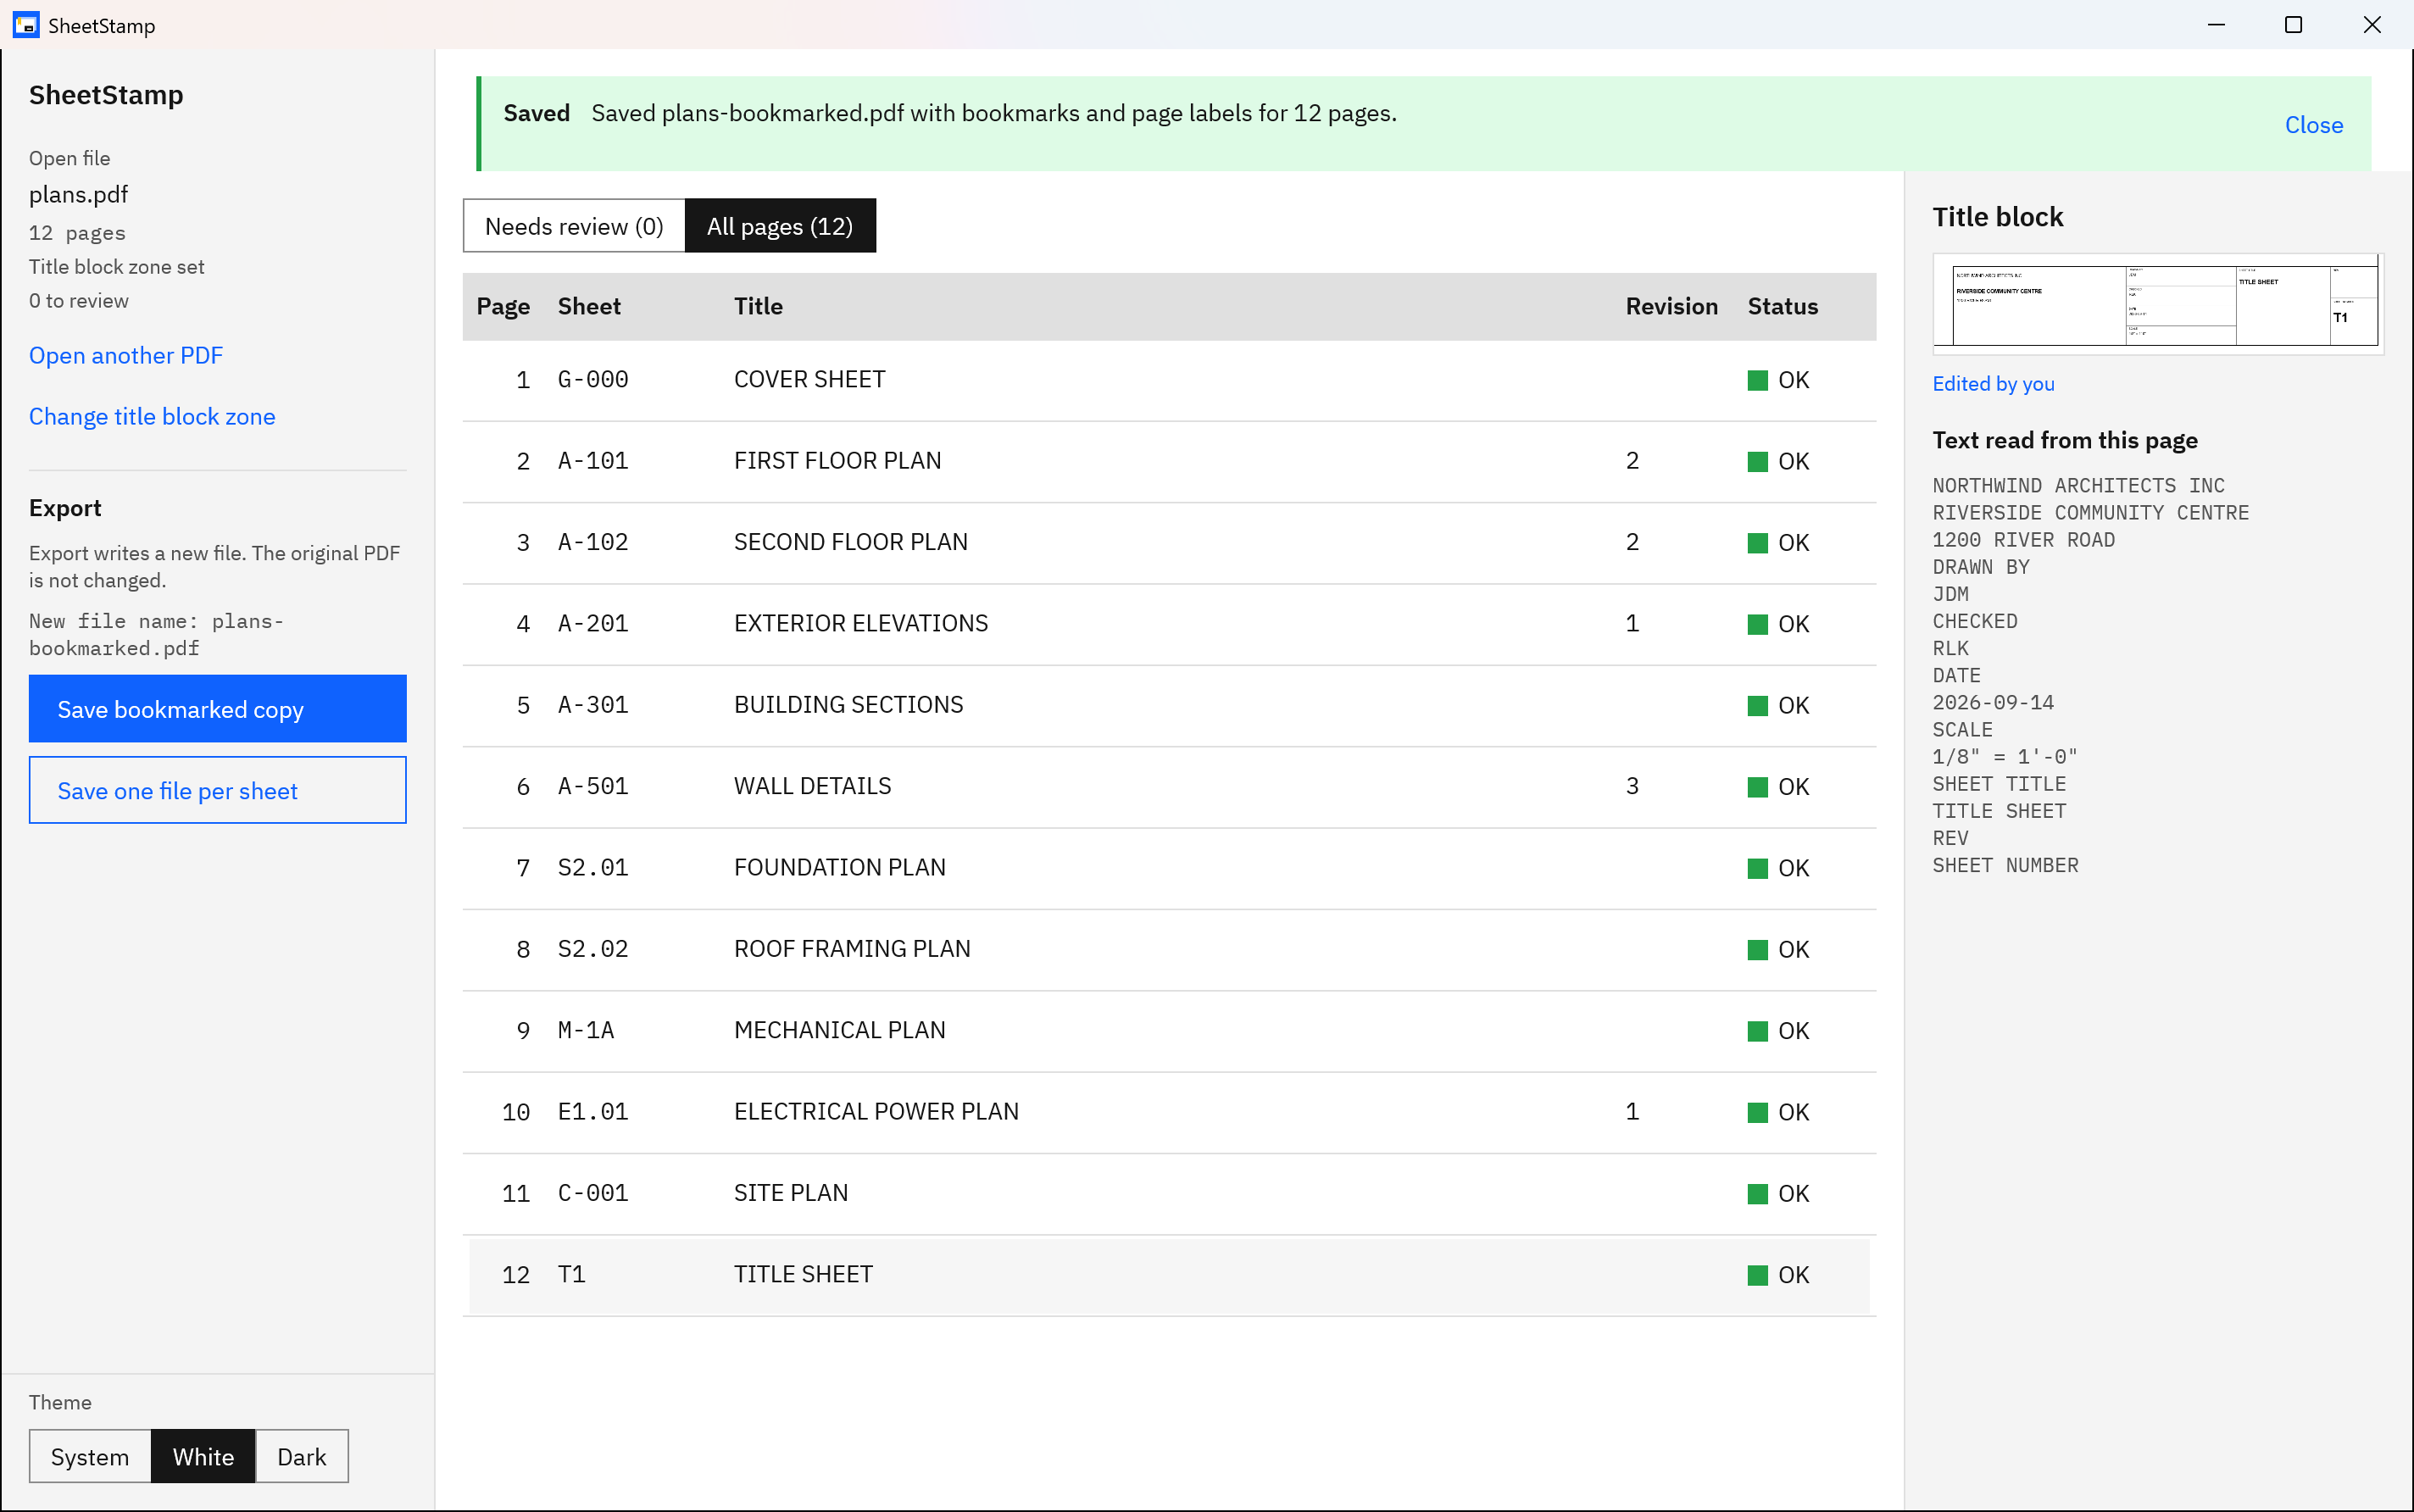Screen dimensions: 2414x1512
Task: Click the Sheet column header
Action: coord(589,306)
